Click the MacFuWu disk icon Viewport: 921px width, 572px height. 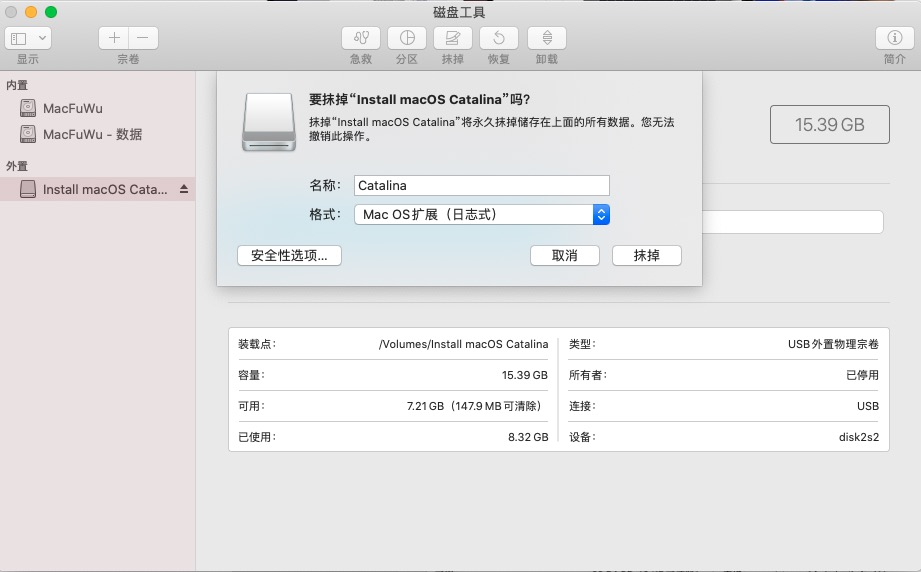pos(28,108)
